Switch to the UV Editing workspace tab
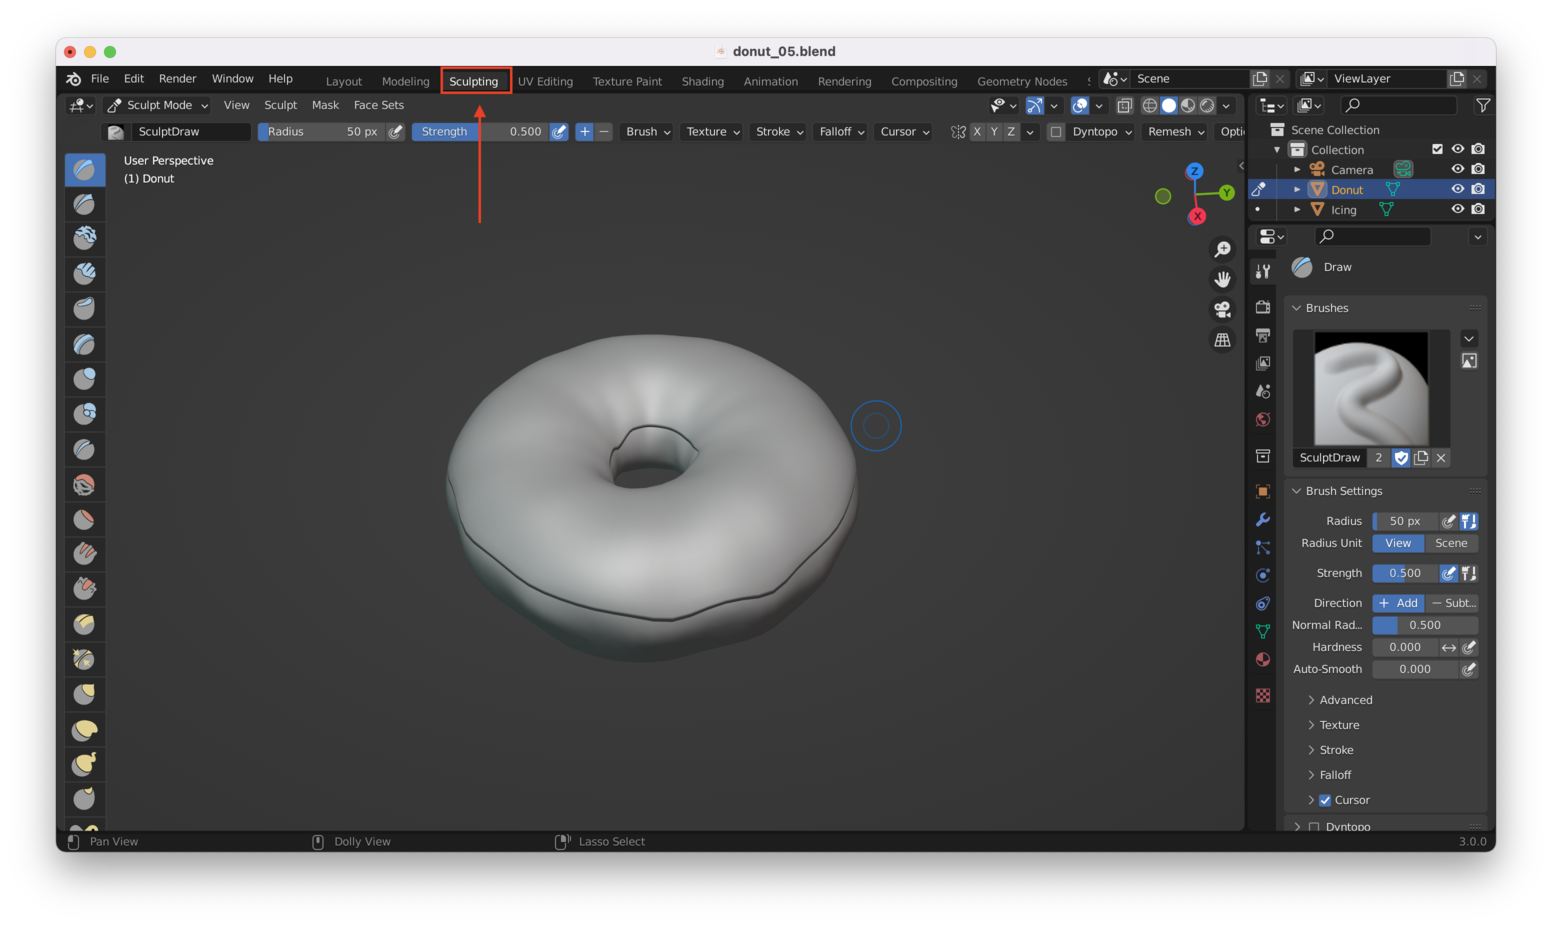Screen dimensions: 1552x926 coord(545,81)
